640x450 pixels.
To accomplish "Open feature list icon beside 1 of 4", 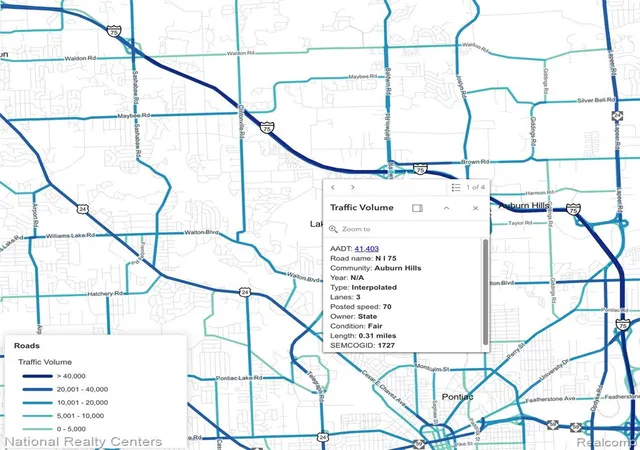I will [456, 187].
